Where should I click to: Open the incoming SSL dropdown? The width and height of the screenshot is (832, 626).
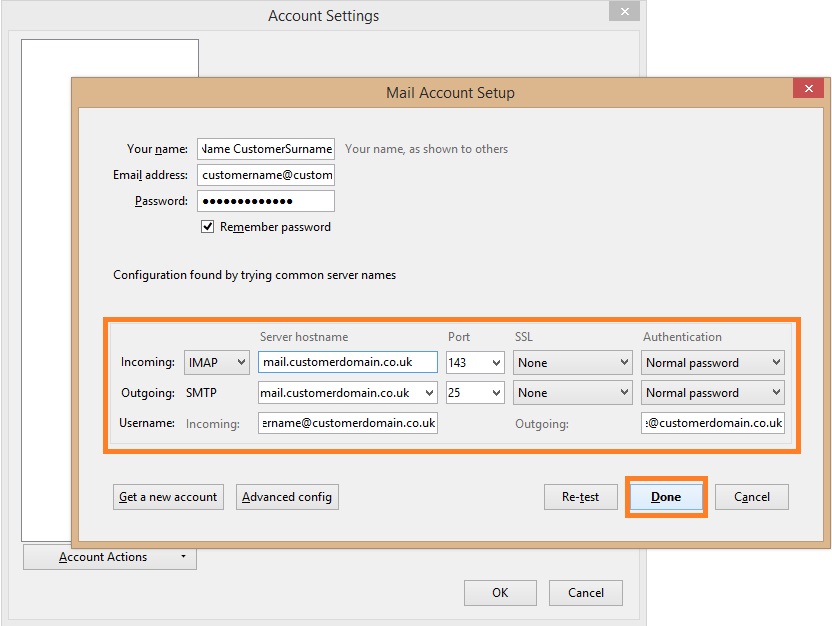(573, 363)
